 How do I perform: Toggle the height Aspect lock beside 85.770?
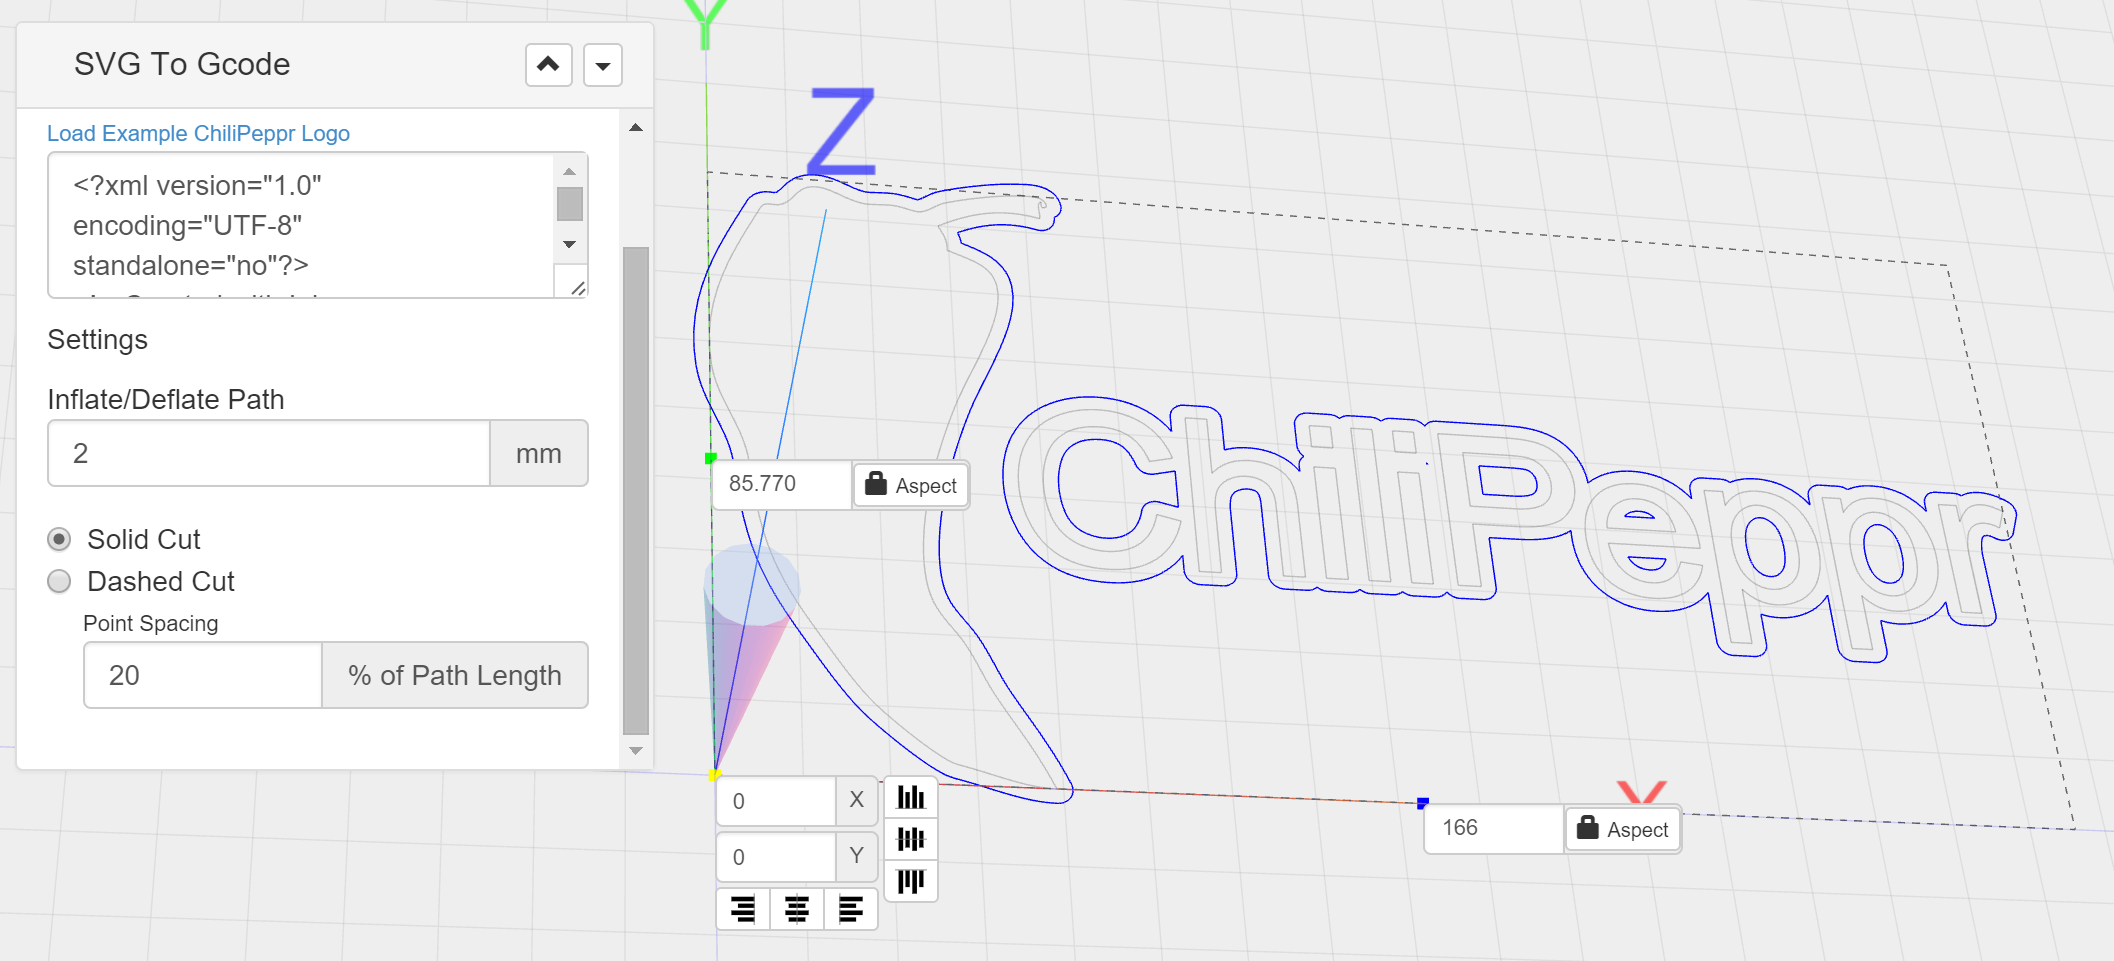coord(910,486)
